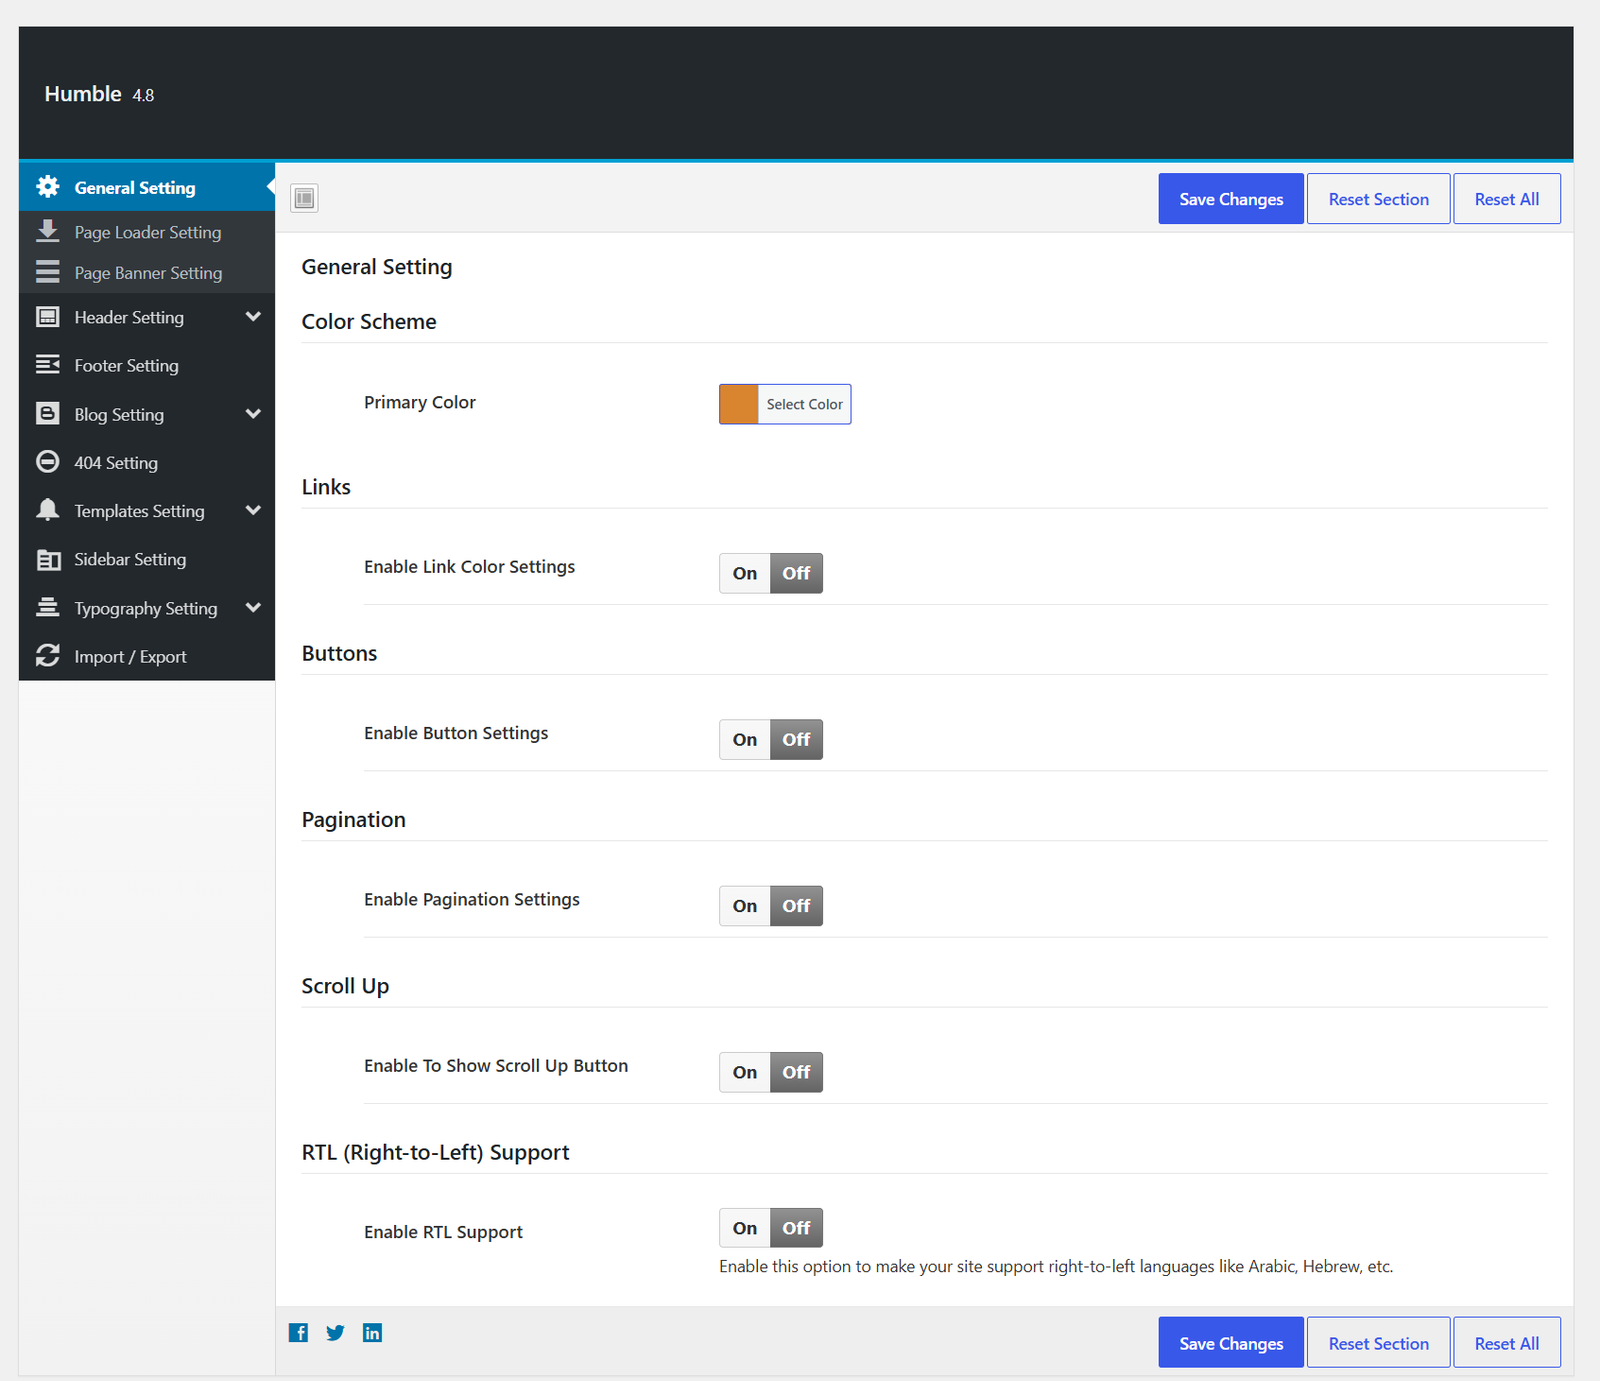Open Page Loader Setting submenu item

coord(147,231)
